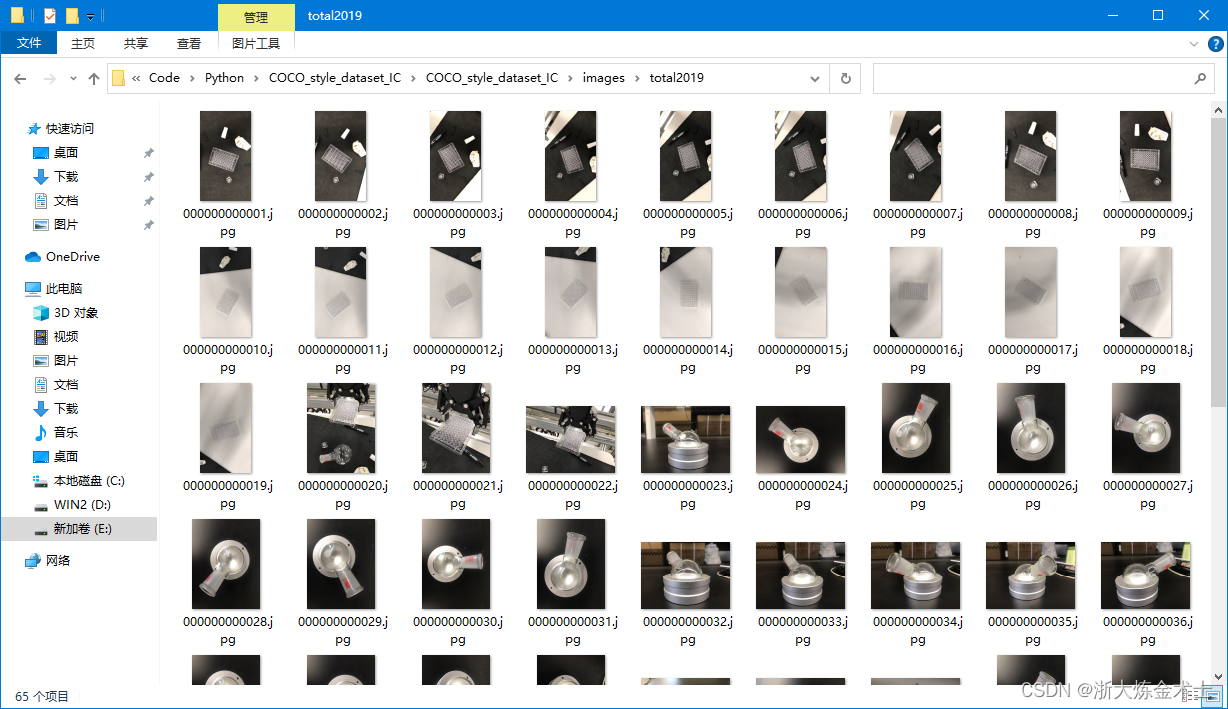Viewport: 1228px width, 709px height.
Task: Select 此电脑 in the navigation pane
Action: (64, 289)
